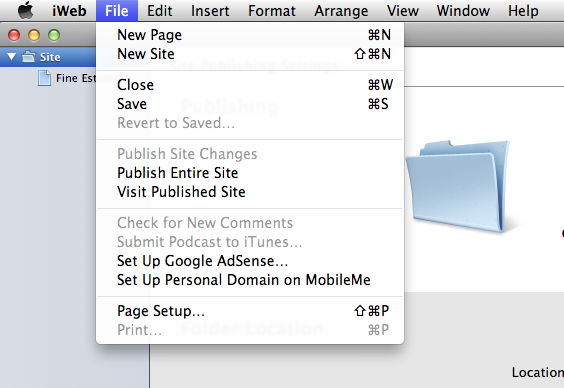Open the View menu
The height and width of the screenshot is (388, 564).
click(x=403, y=11)
